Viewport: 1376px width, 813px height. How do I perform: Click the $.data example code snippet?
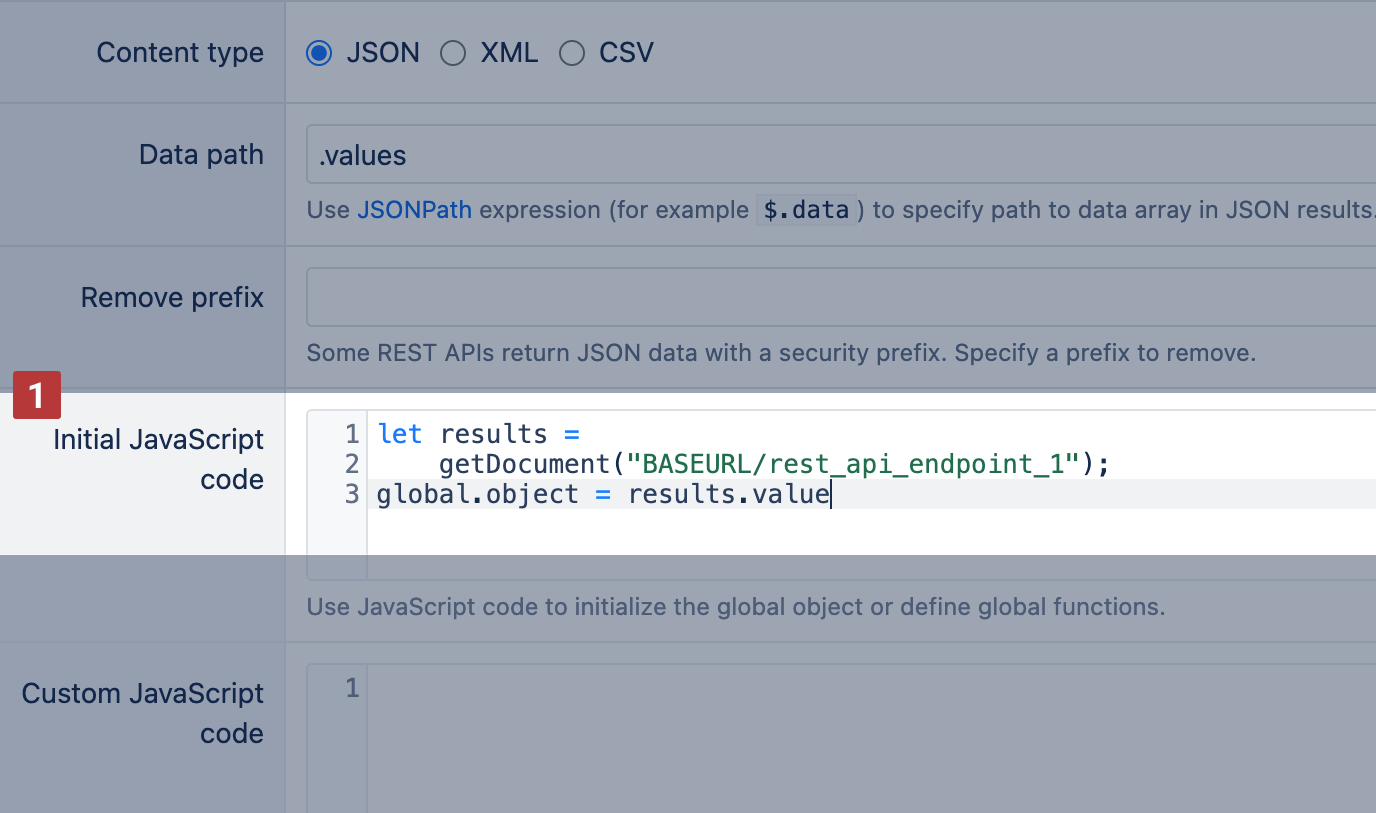click(806, 210)
